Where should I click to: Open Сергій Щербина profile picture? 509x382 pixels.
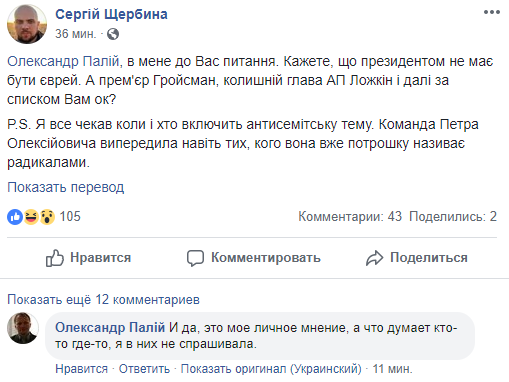(x=27, y=24)
